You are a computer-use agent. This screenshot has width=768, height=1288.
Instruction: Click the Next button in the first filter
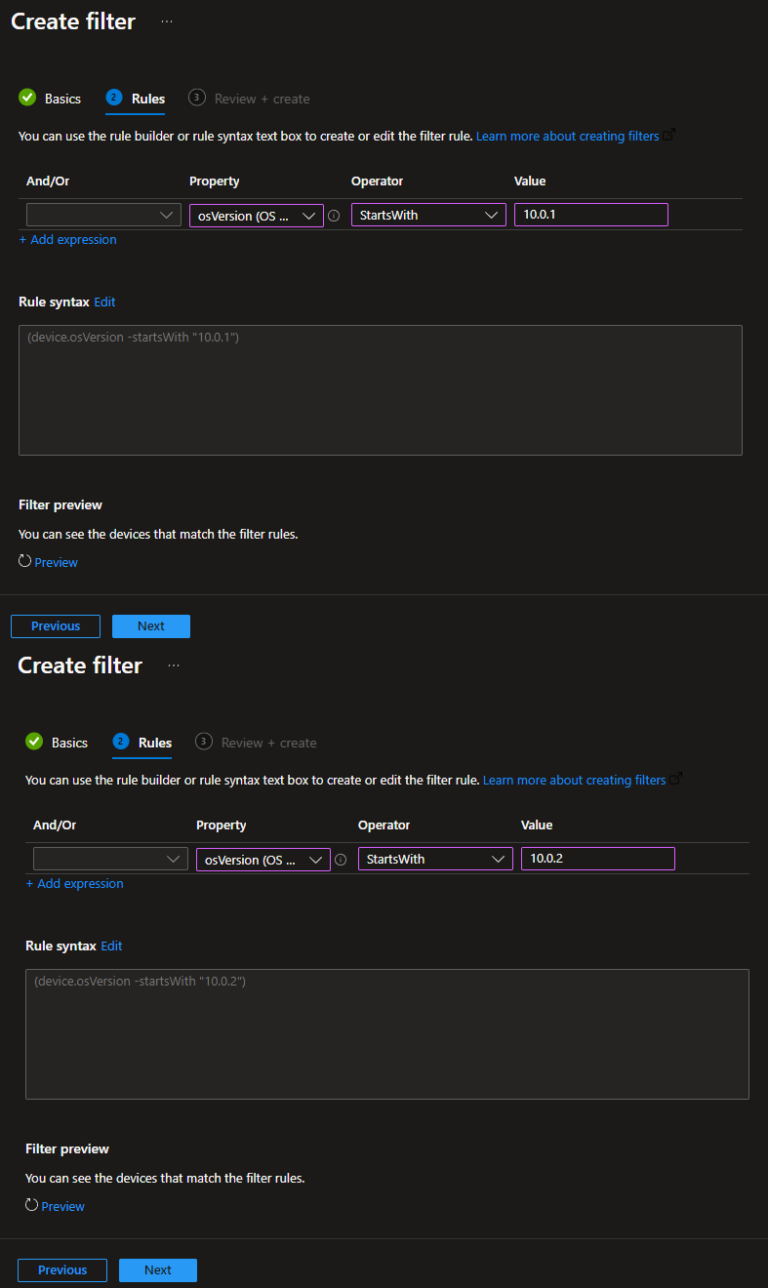[x=151, y=625]
